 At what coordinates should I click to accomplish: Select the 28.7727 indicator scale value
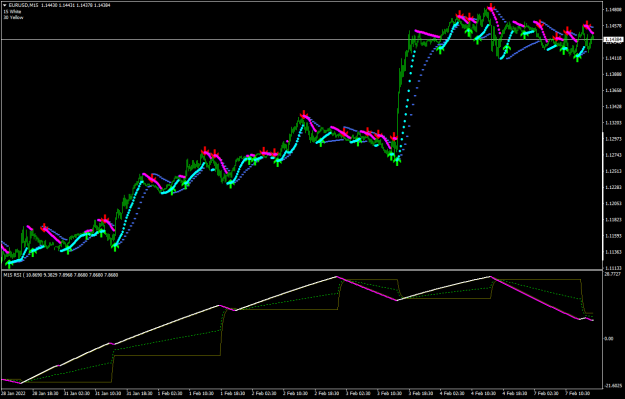click(613, 274)
